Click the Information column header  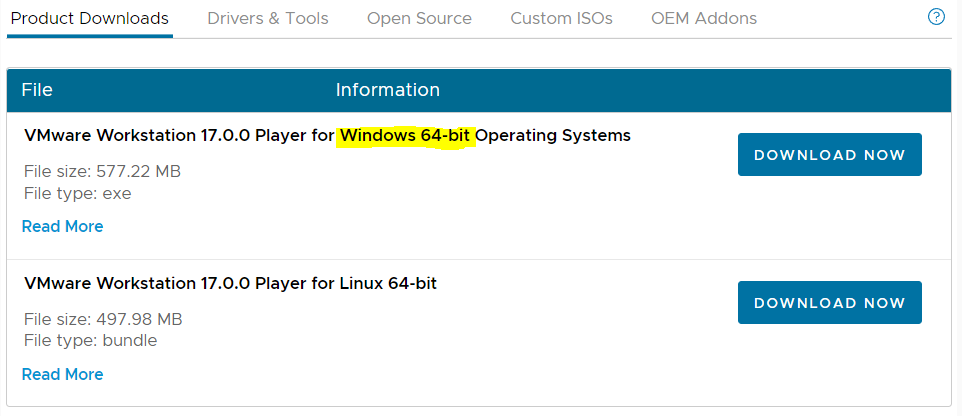[388, 90]
